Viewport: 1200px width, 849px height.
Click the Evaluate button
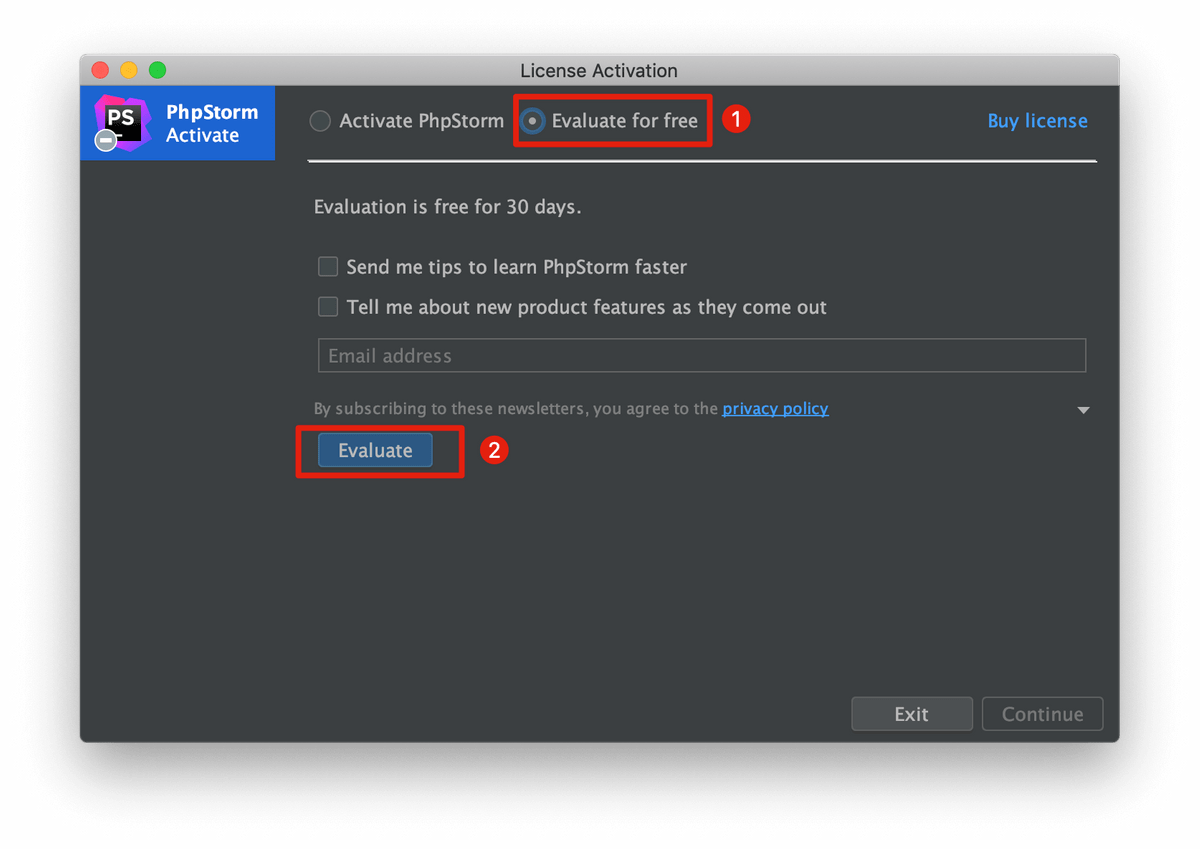coord(375,450)
